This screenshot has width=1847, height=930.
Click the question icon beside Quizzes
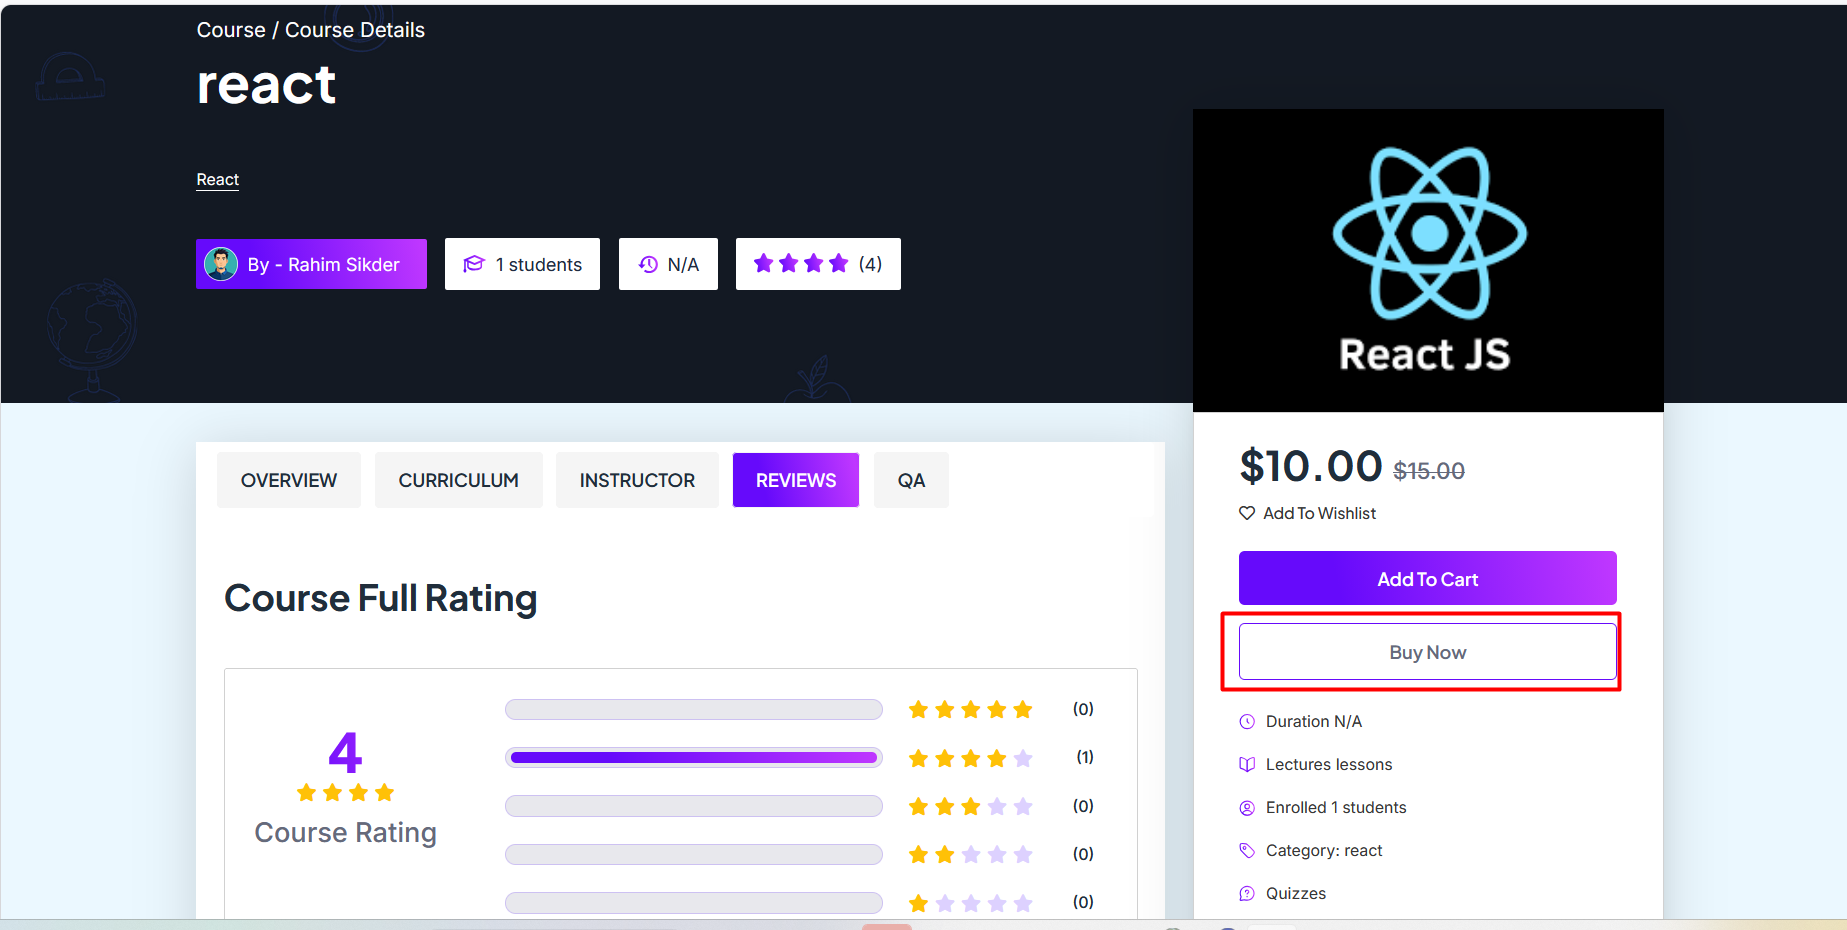1247,894
